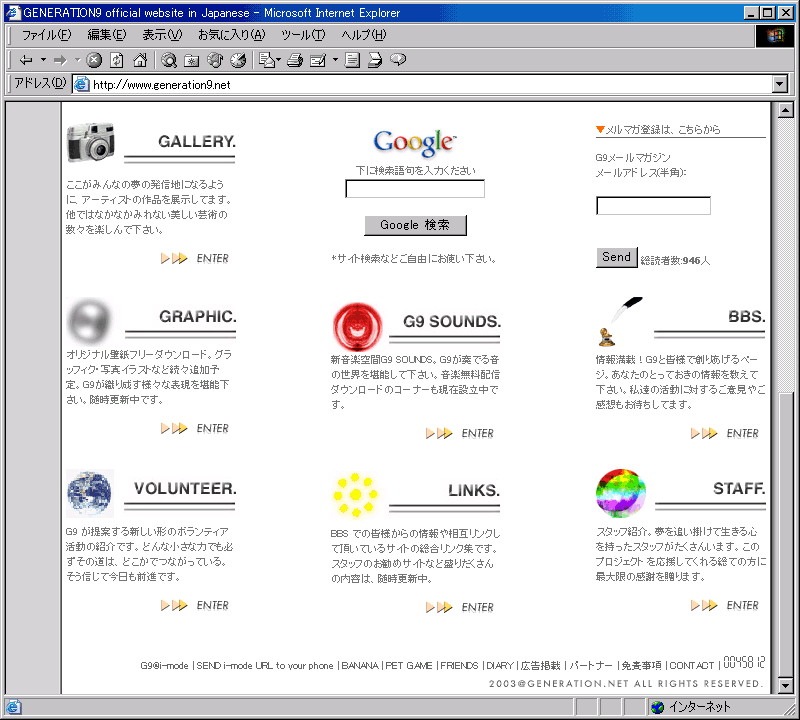Click the vertical scrollbar down arrow
The width and height of the screenshot is (800, 720).
(786, 685)
